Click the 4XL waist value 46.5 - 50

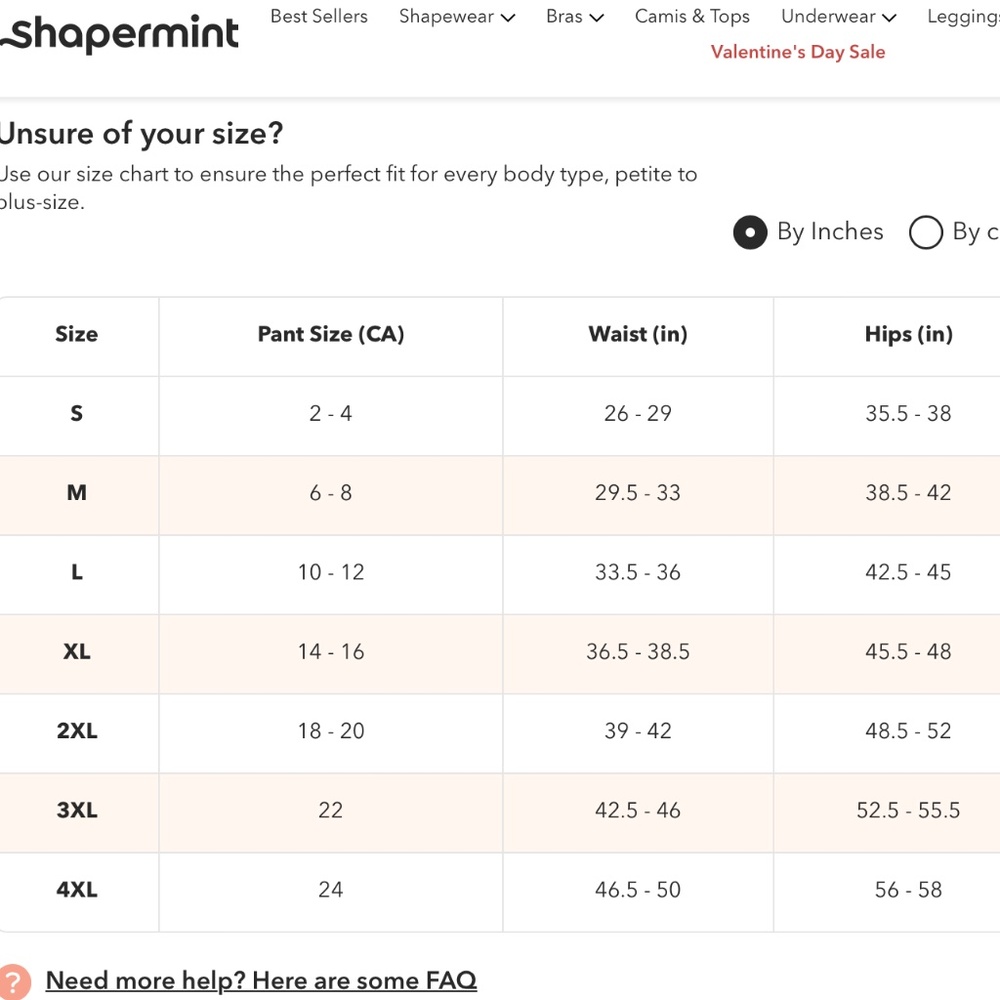[x=638, y=890]
